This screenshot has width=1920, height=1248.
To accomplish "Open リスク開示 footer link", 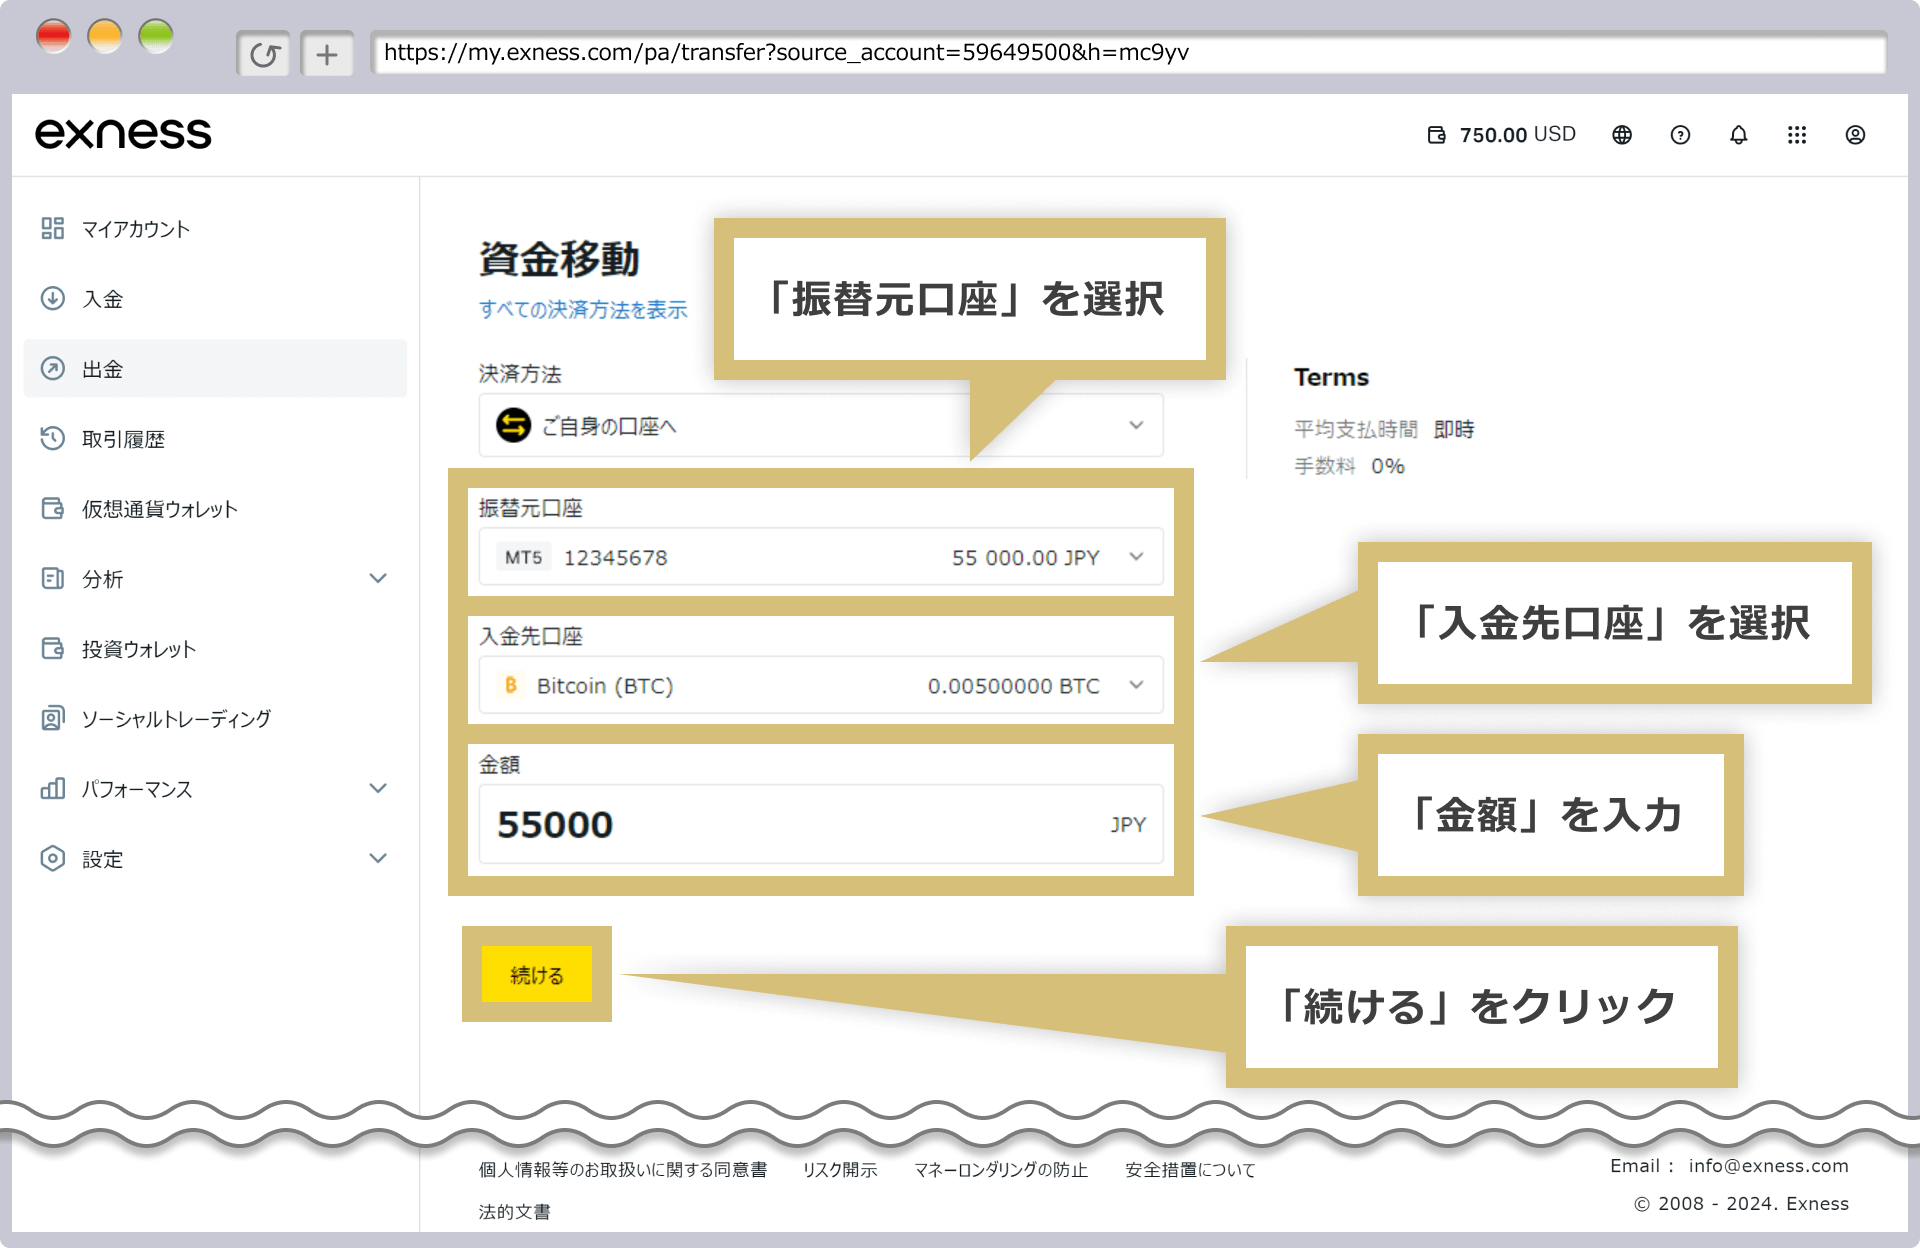I will coord(840,1169).
